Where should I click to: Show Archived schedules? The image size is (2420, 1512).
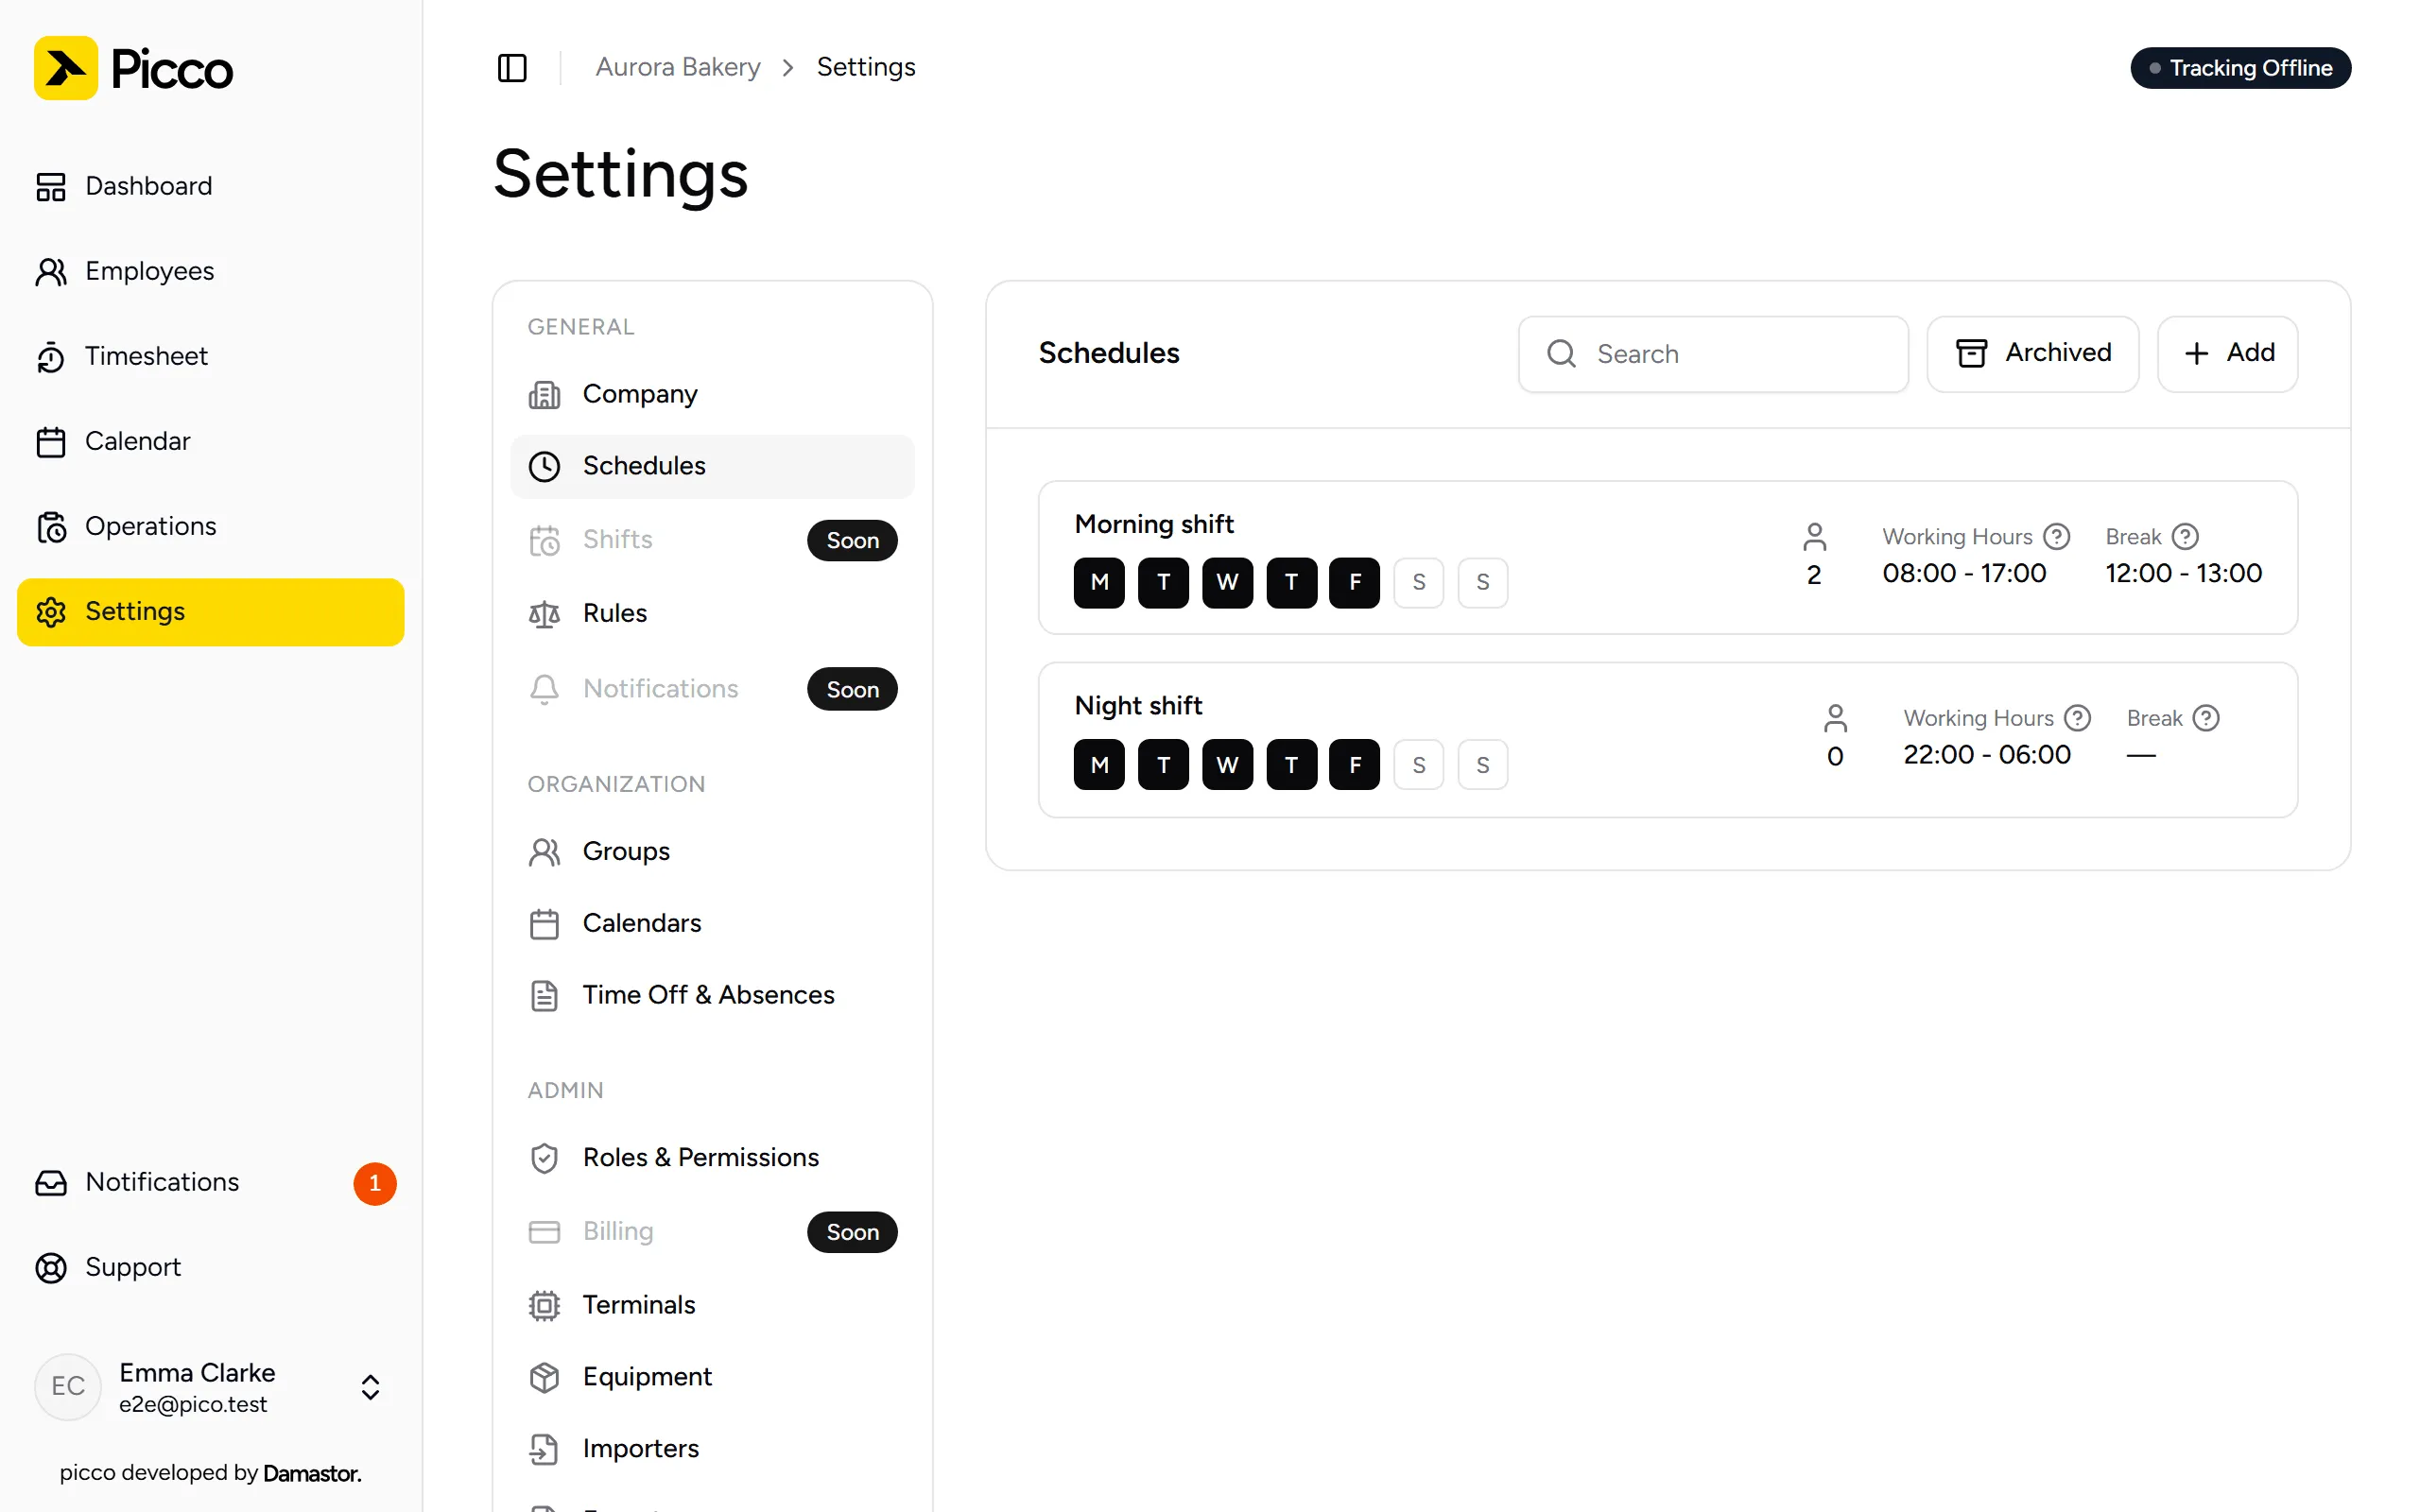[x=2032, y=354]
